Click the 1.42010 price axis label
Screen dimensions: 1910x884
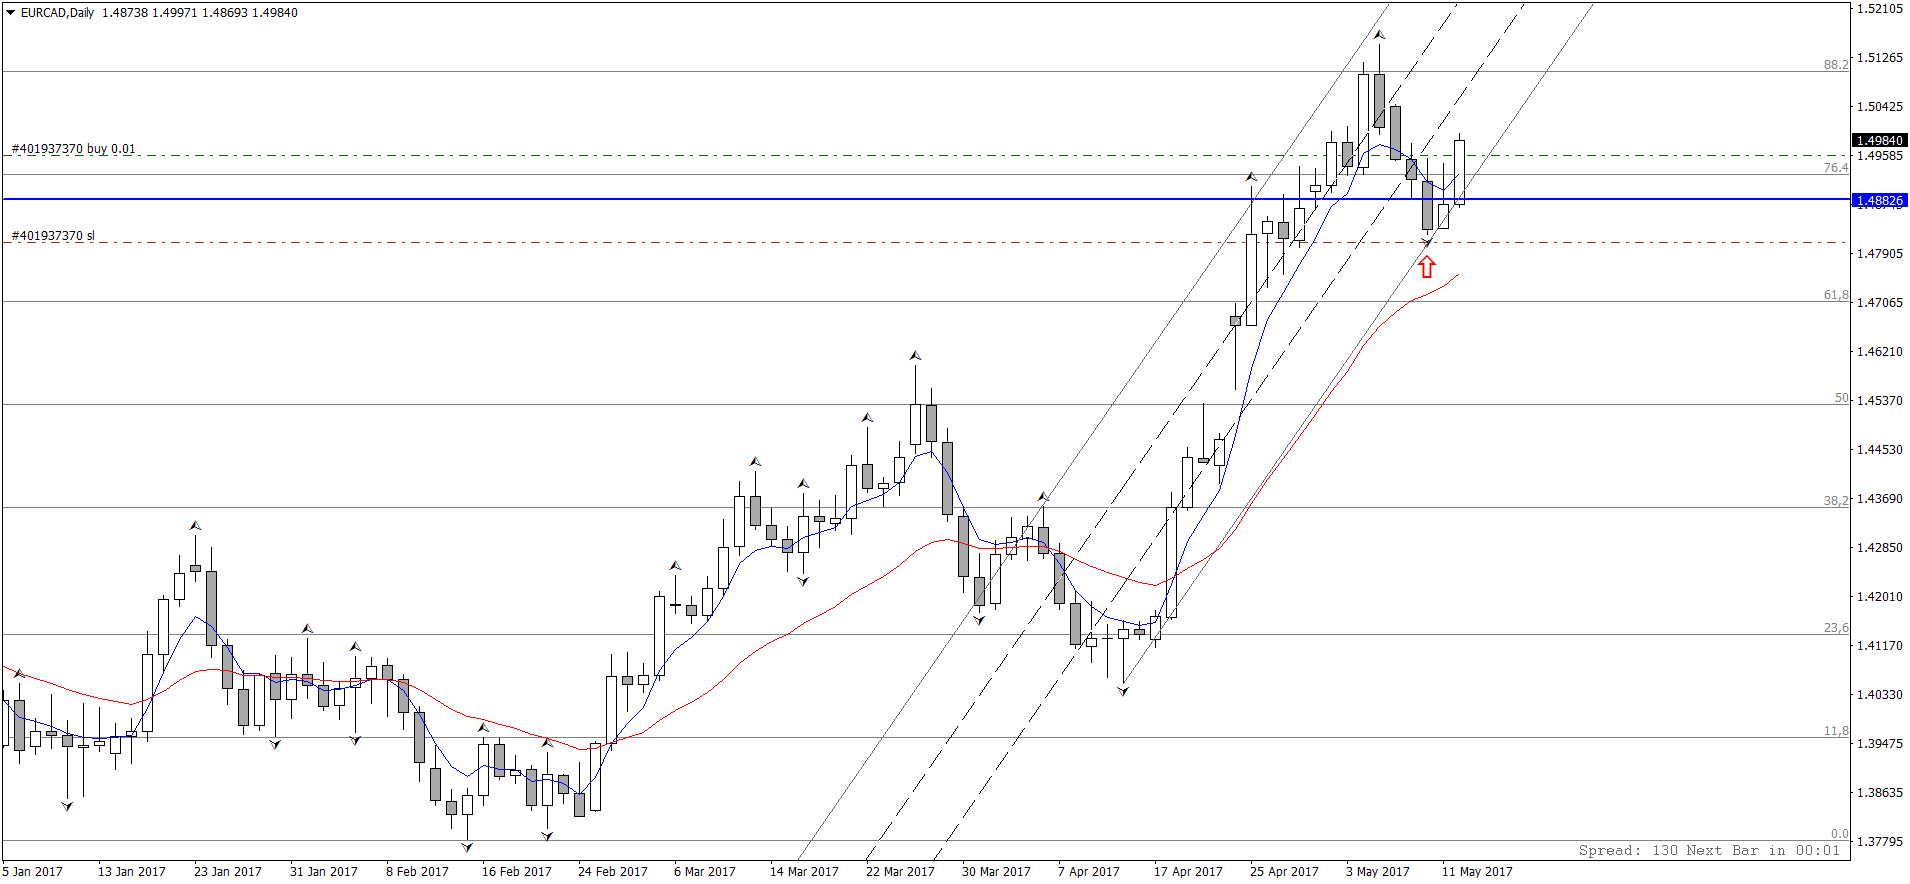tap(1880, 597)
